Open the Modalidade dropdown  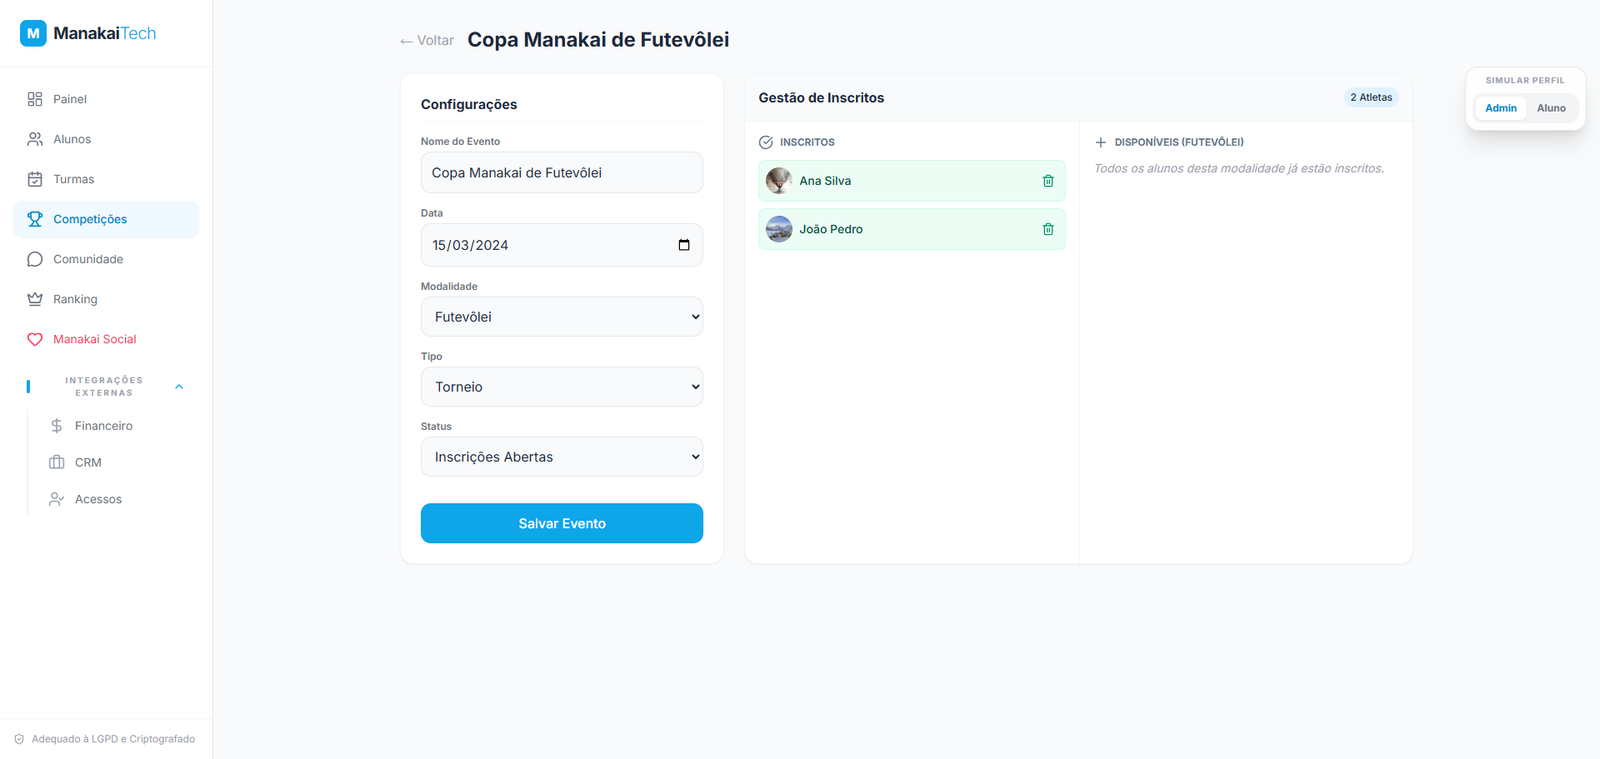point(561,317)
